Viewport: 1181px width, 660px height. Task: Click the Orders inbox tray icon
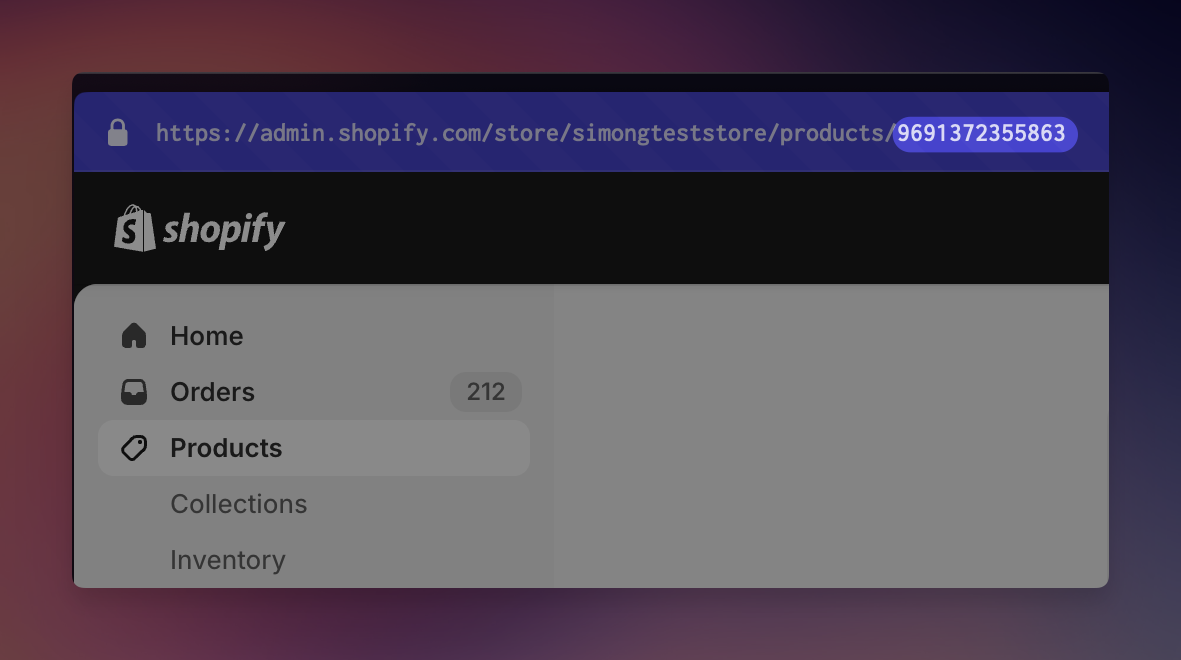pyautogui.click(x=134, y=392)
